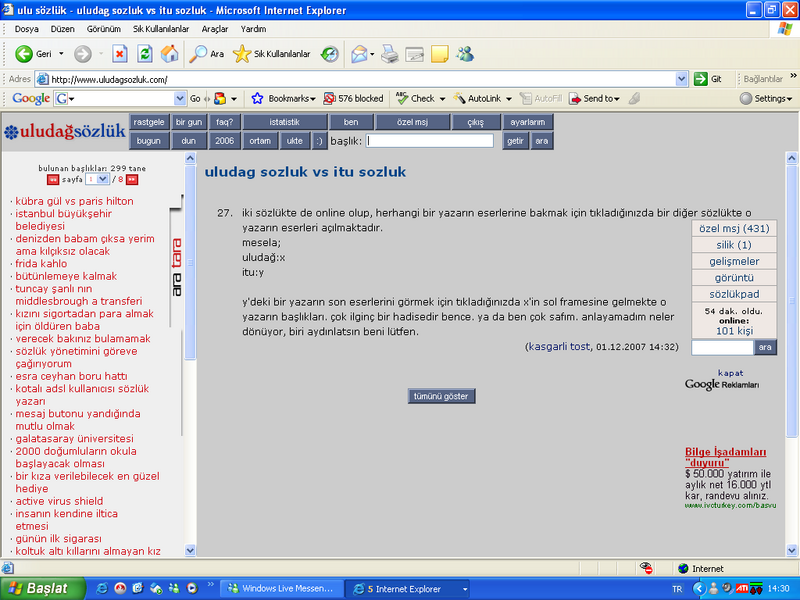Open the yellow note Discuss icon
The height and width of the screenshot is (600, 800).
439,54
